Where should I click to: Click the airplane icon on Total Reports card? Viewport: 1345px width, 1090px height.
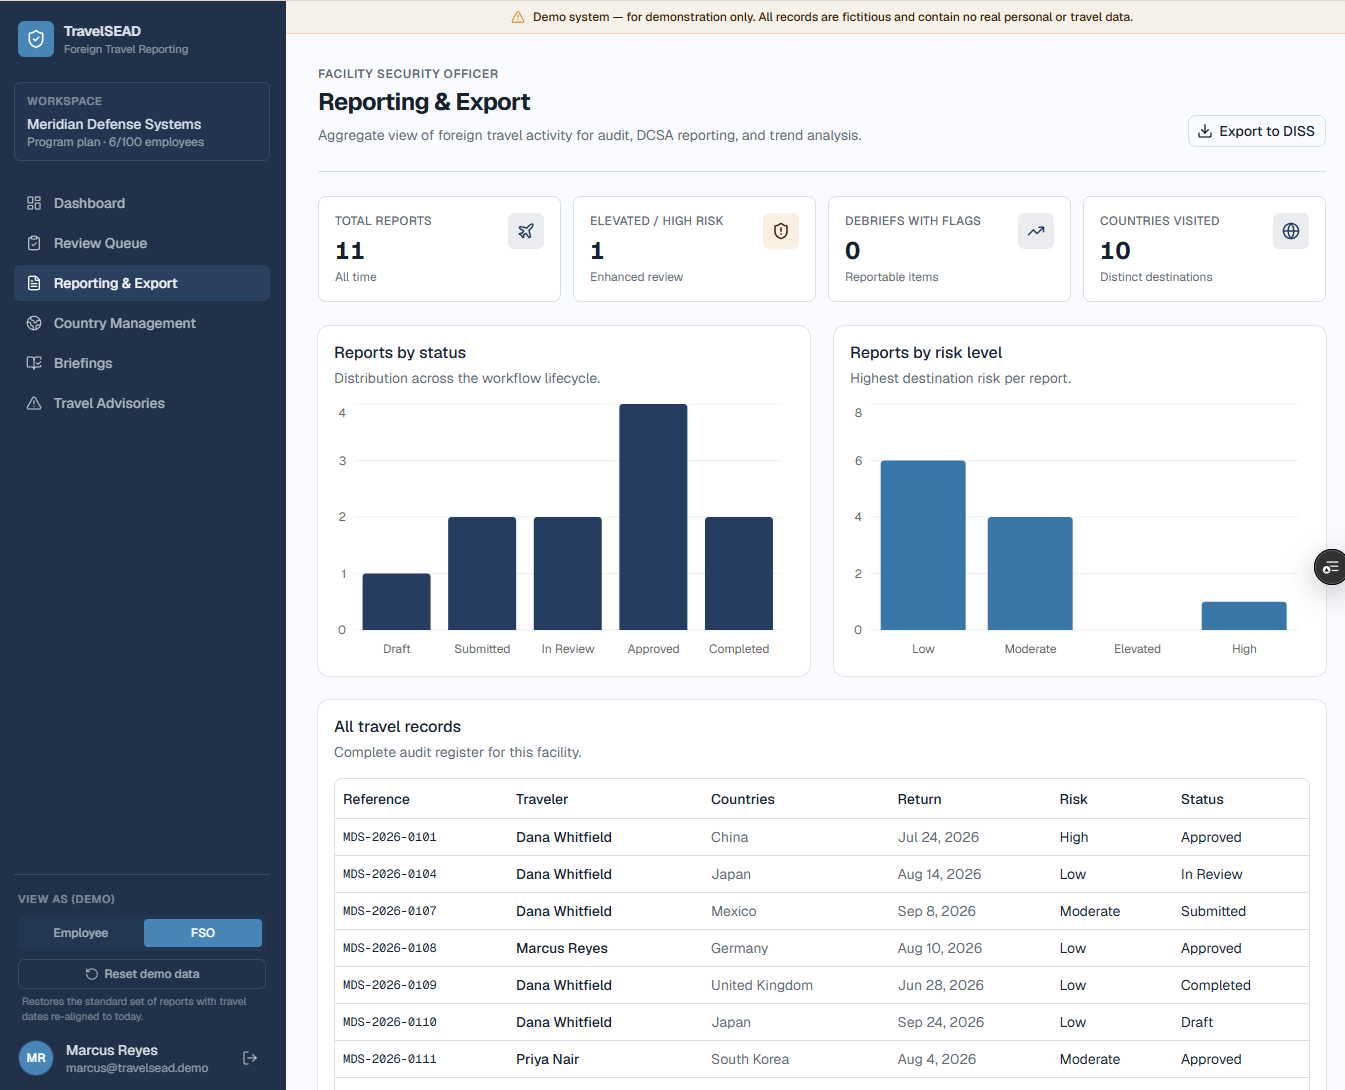tap(526, 231)
